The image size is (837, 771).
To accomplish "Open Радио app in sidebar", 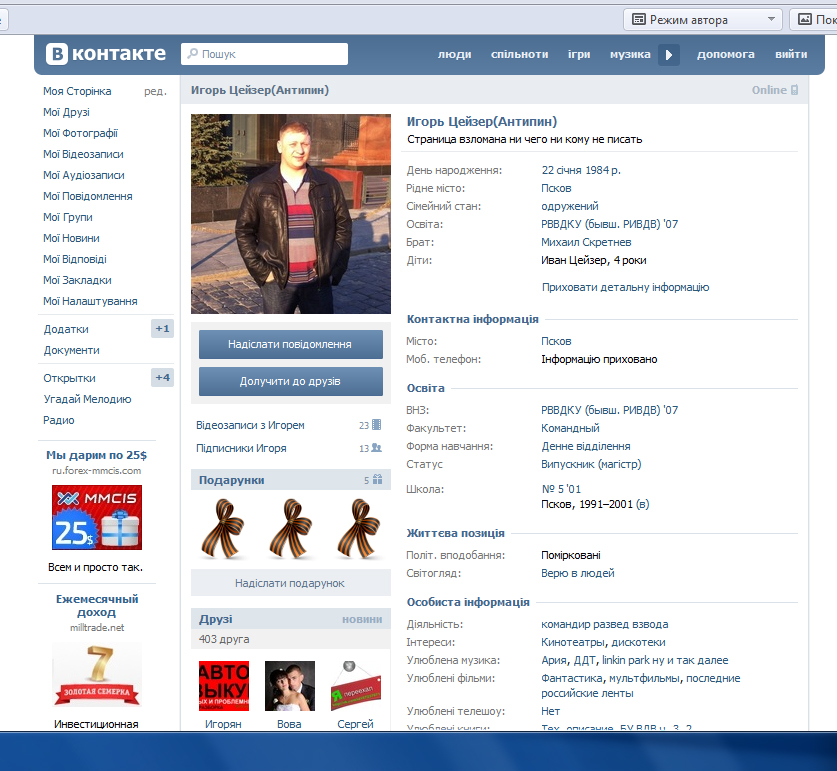I will click(59, 420).
